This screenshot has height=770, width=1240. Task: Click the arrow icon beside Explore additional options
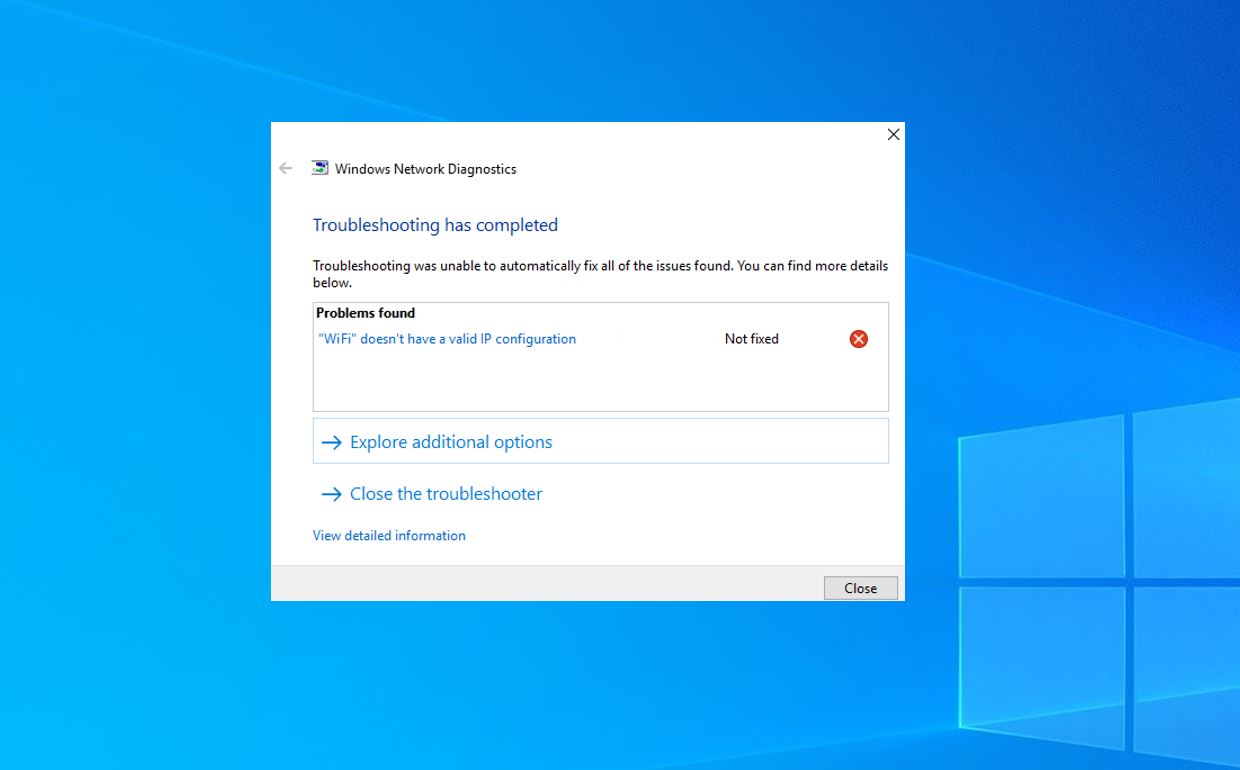coord(331,442)
